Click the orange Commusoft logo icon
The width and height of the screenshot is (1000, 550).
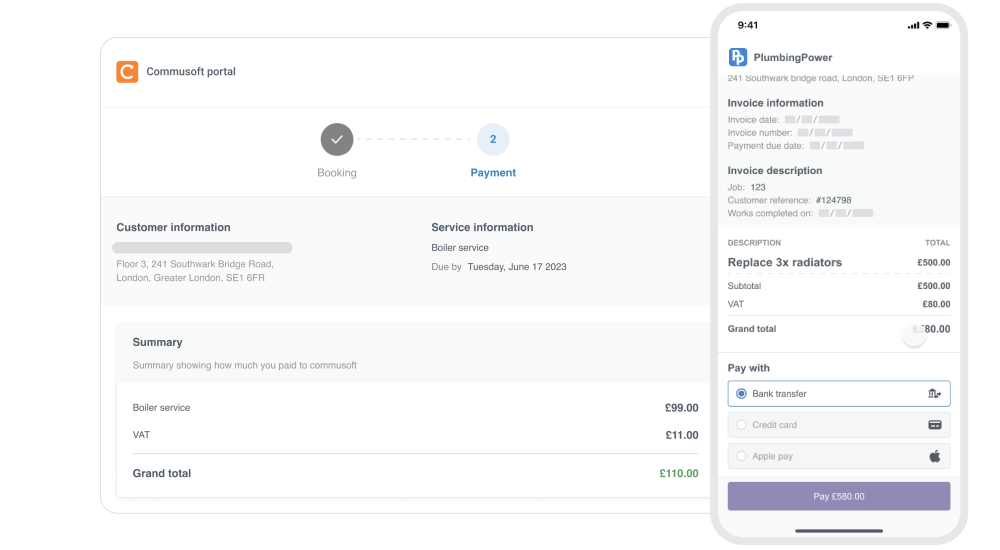127,72
